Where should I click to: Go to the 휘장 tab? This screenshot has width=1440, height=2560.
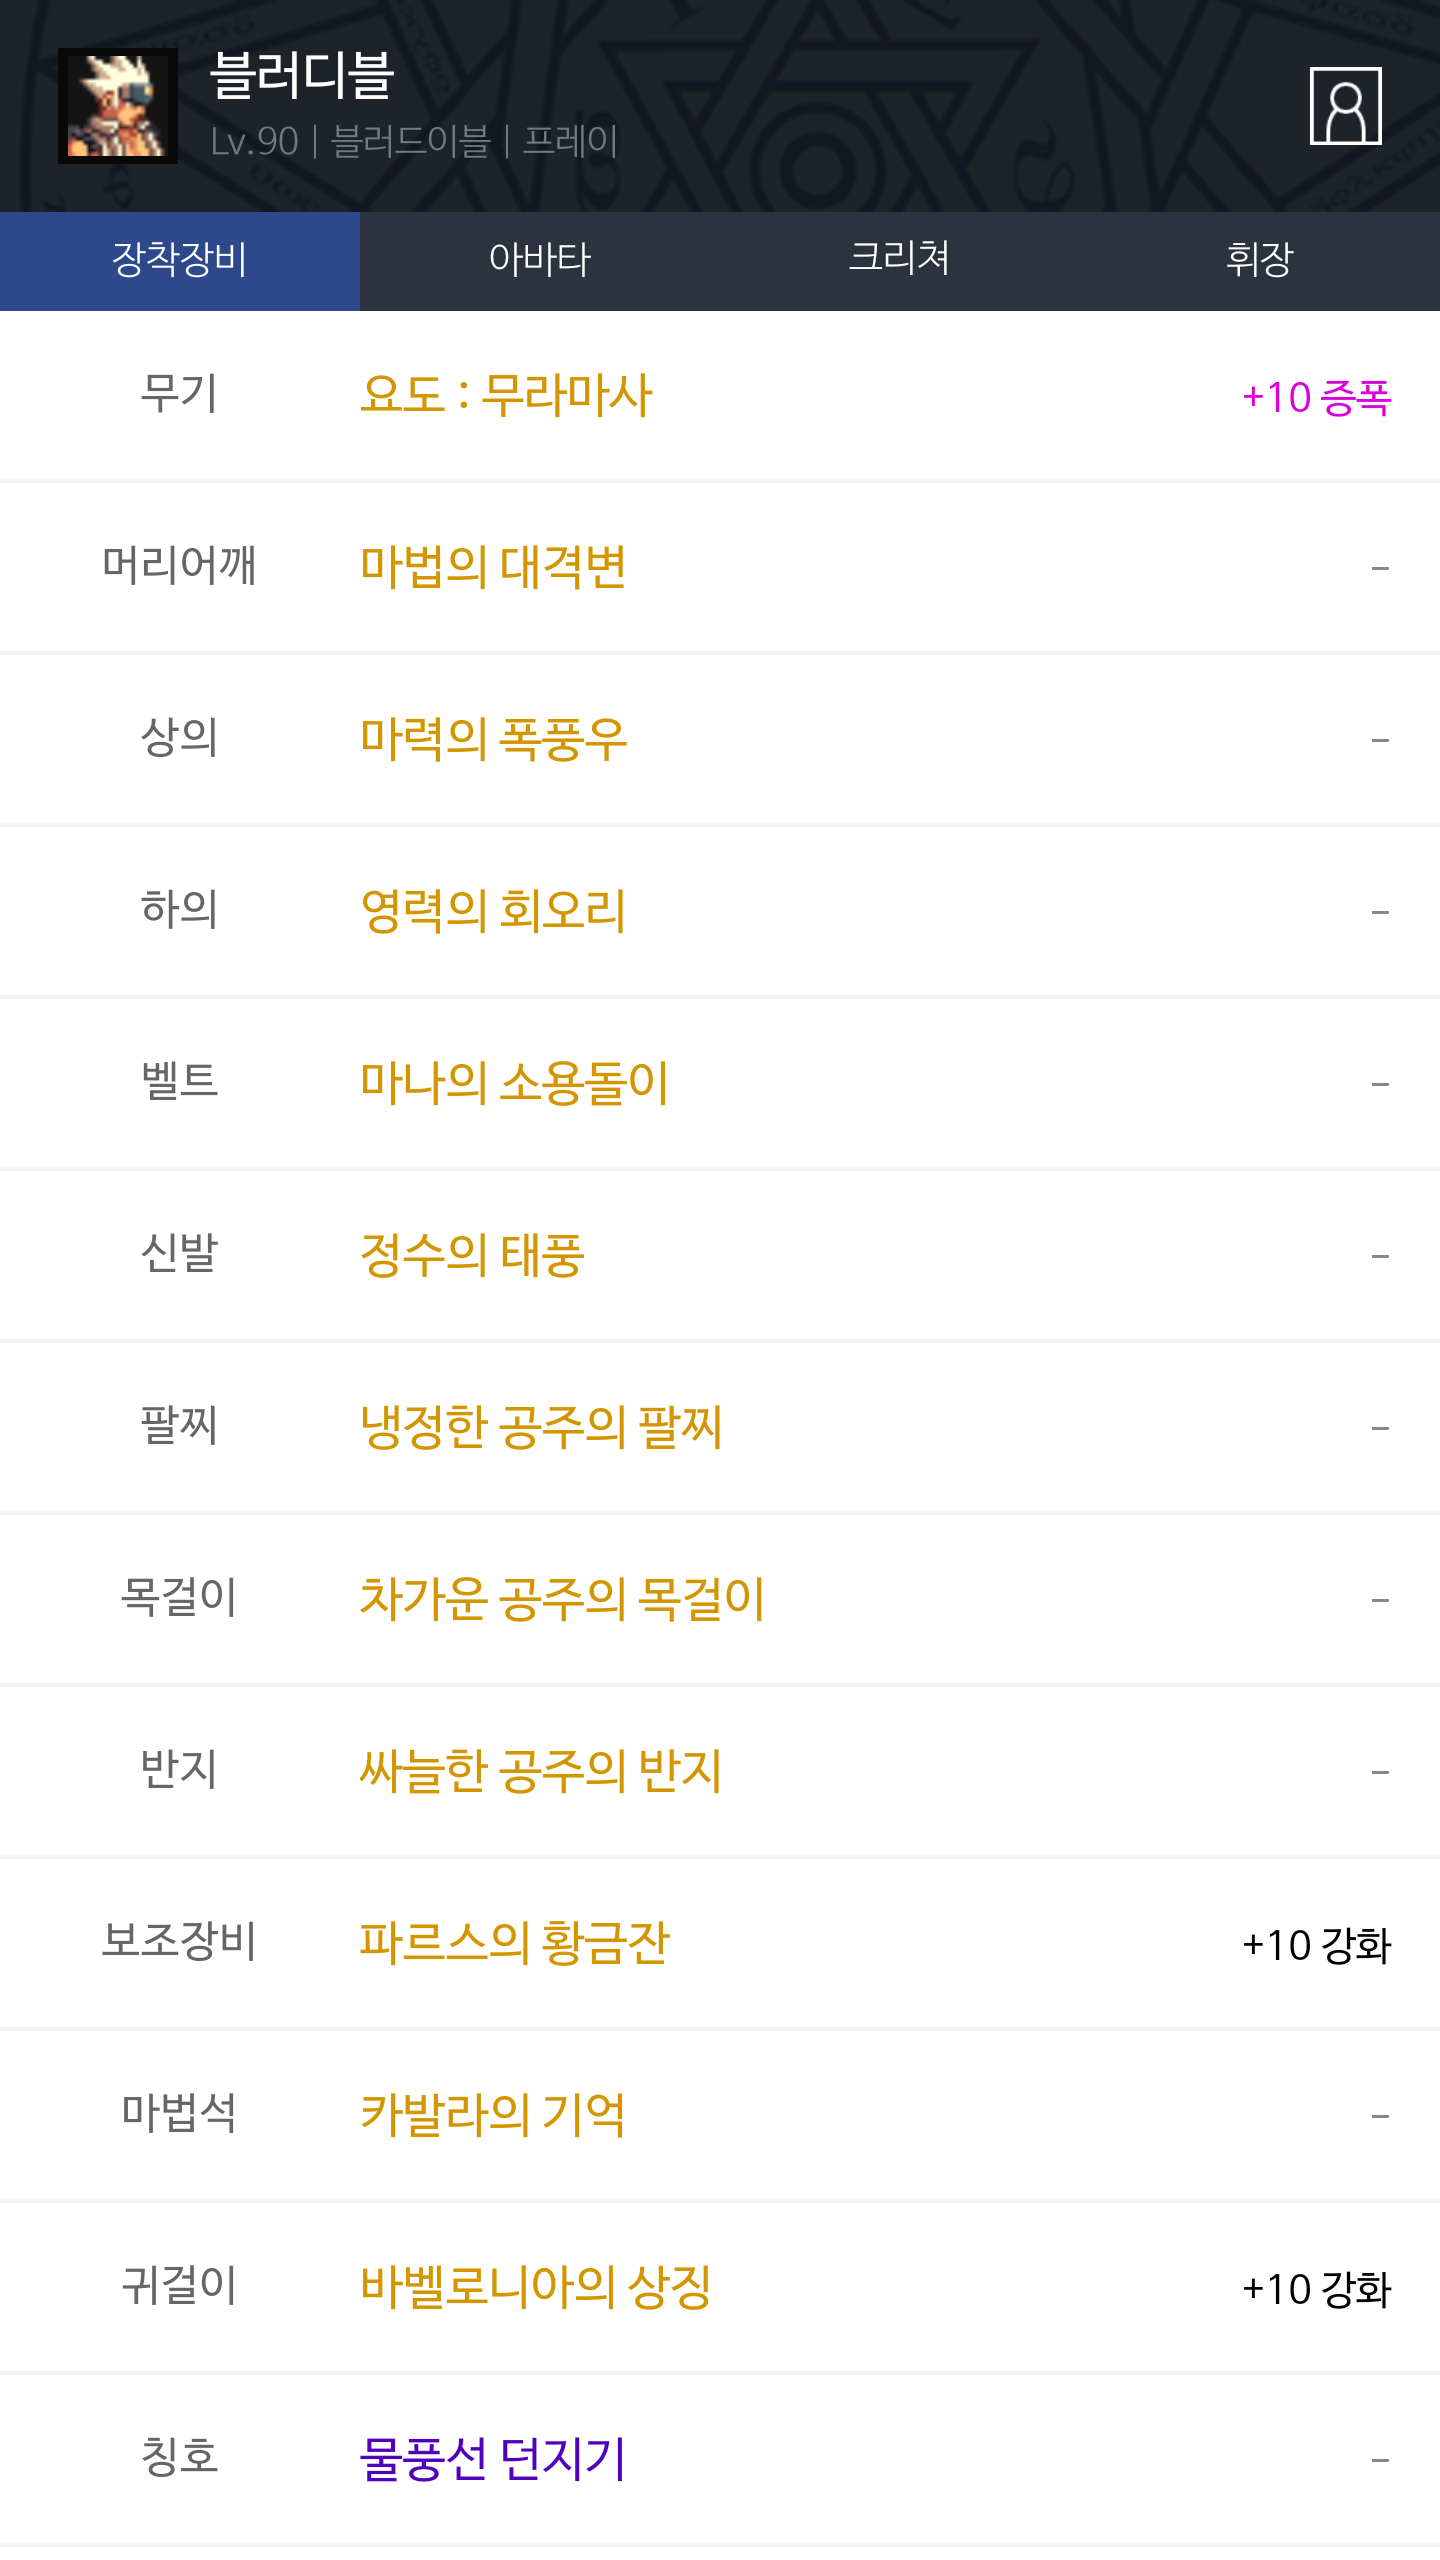coord(1259,260)
